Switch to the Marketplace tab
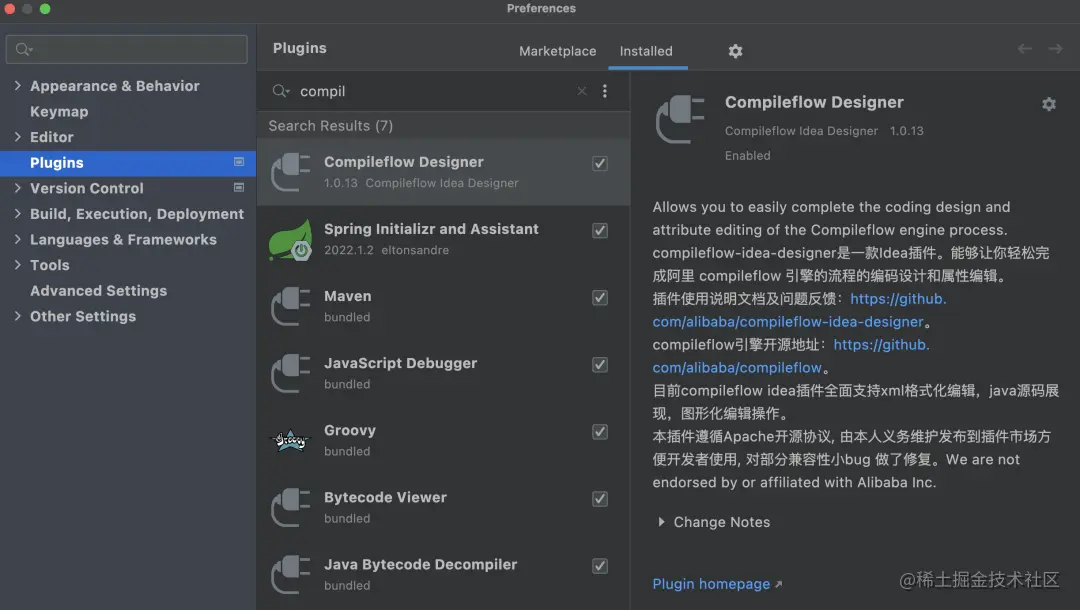The image size is (1080, 610). [557, 51]
